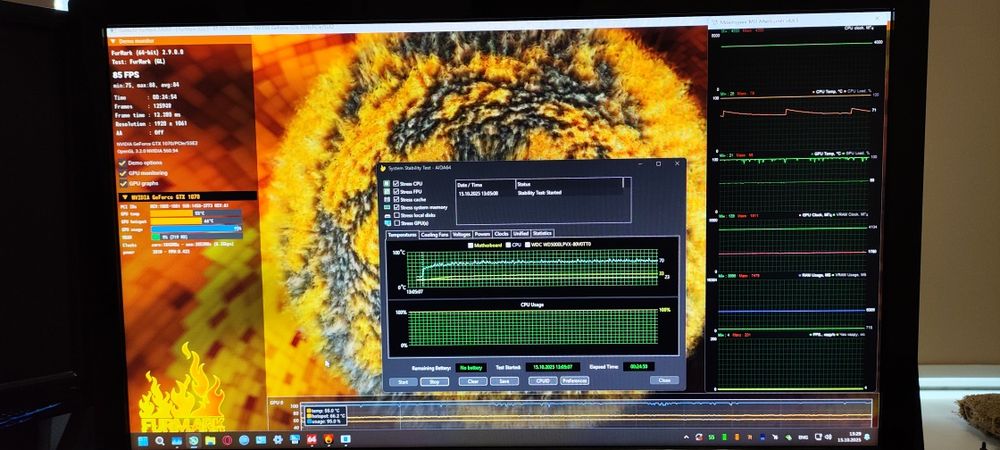
Task: Open the Clocks tab
Action: point(502,235)
